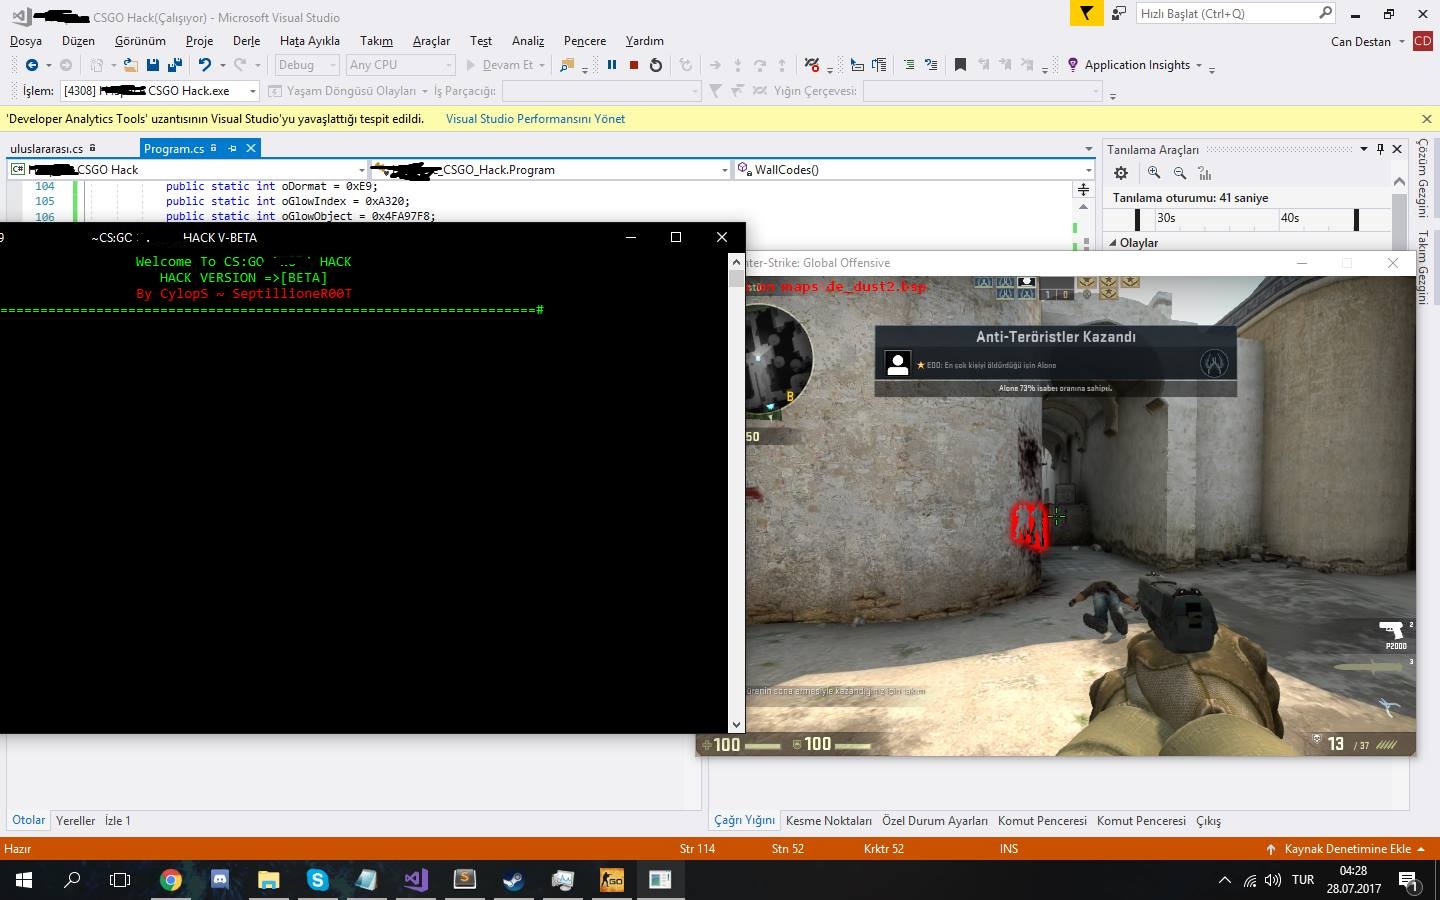1440x900 pixels.
Task: Click Kaynak Denetimine Ekle in status bar
Action: (1347, 849)
